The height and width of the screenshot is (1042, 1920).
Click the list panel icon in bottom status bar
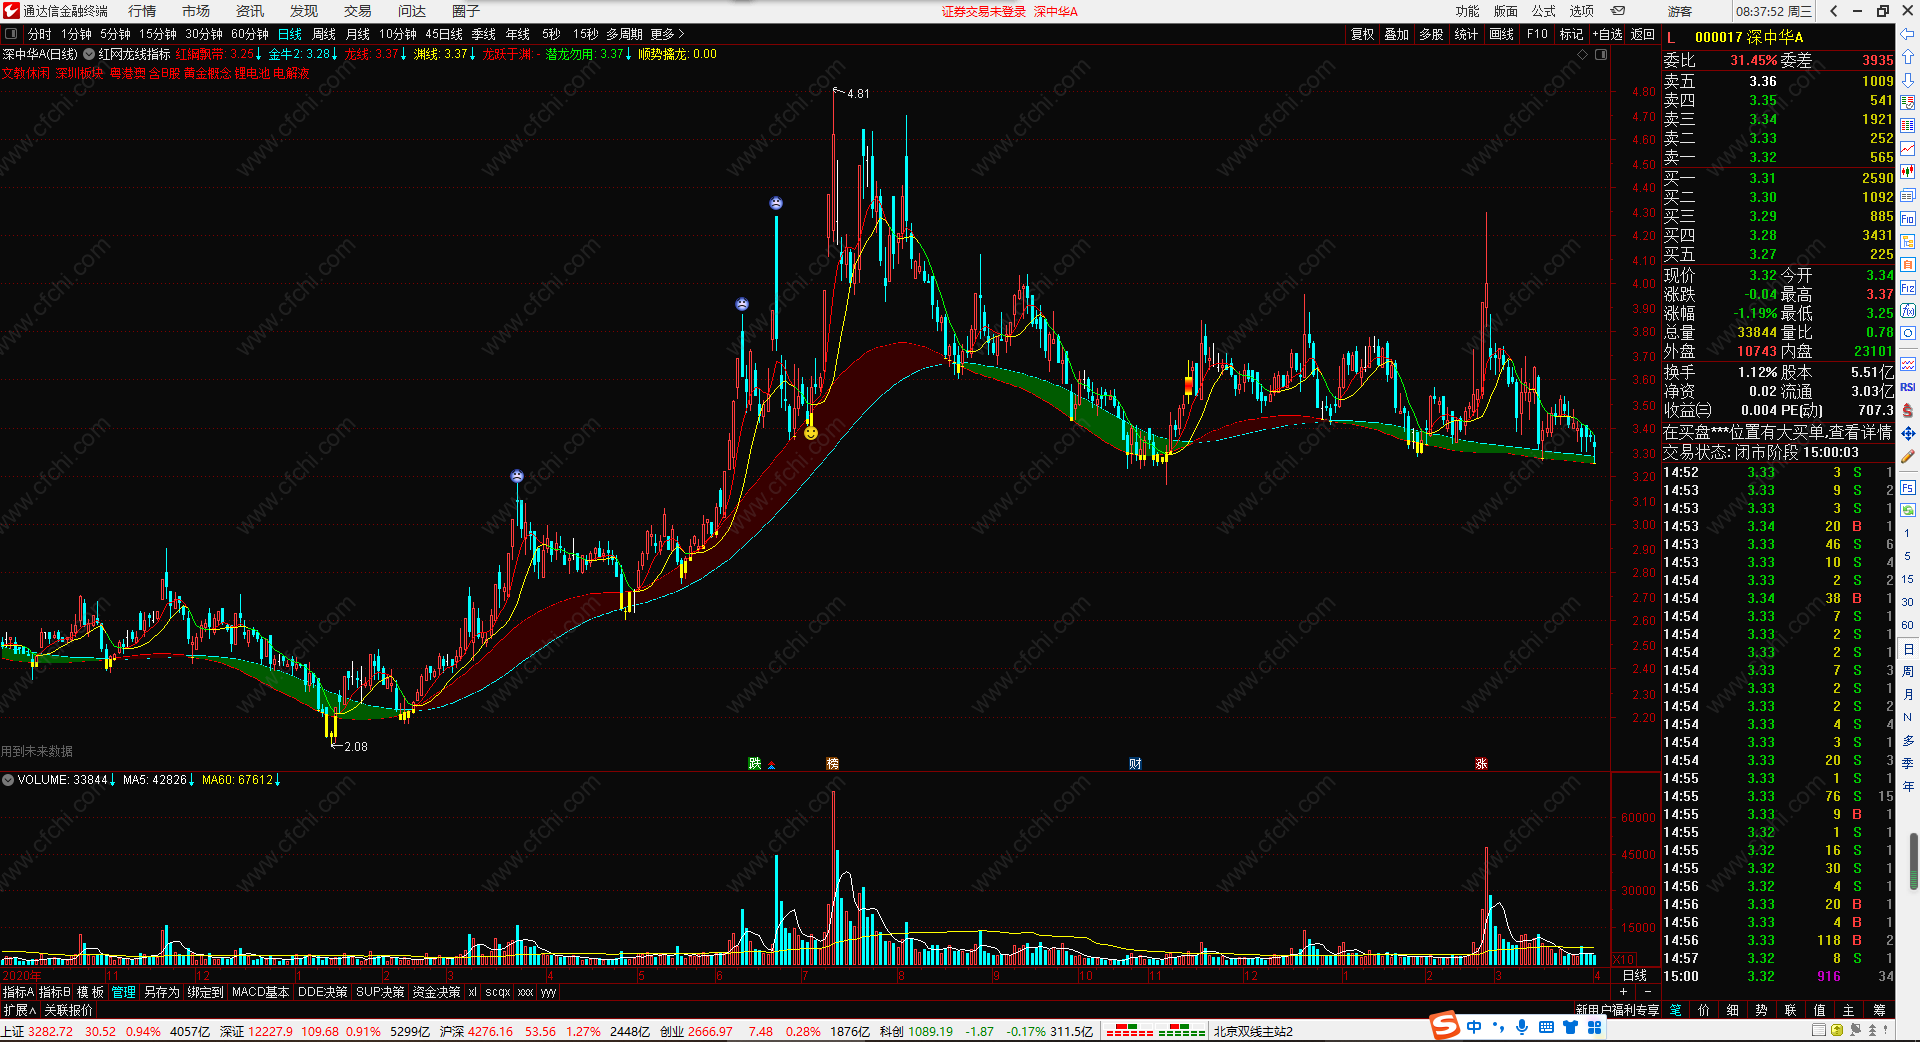[x=1818, y=1030]
